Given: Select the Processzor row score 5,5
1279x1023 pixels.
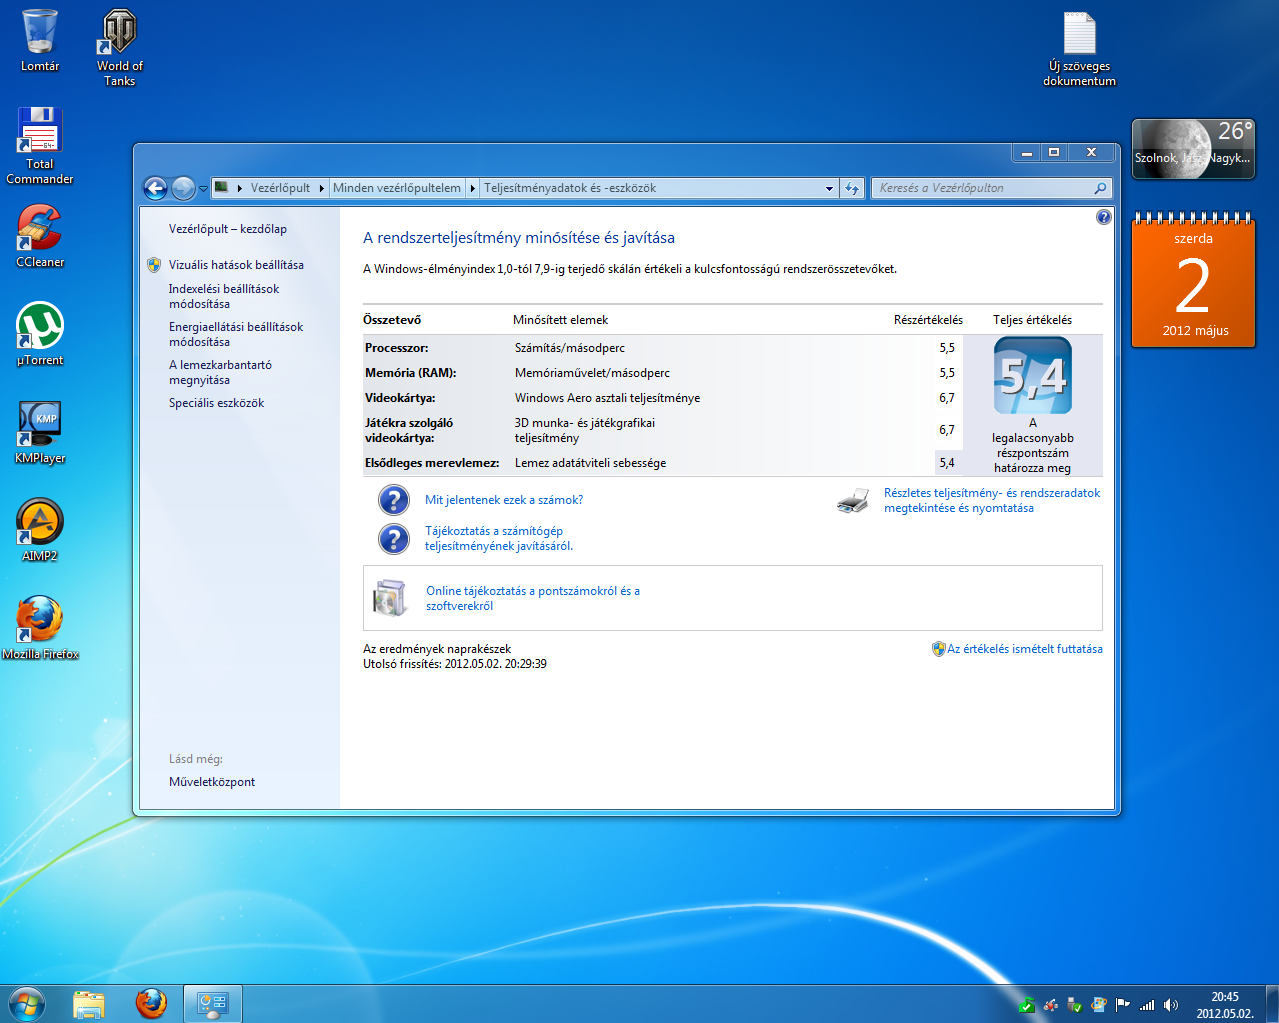Looking at the screenshot, I should 947,348.
